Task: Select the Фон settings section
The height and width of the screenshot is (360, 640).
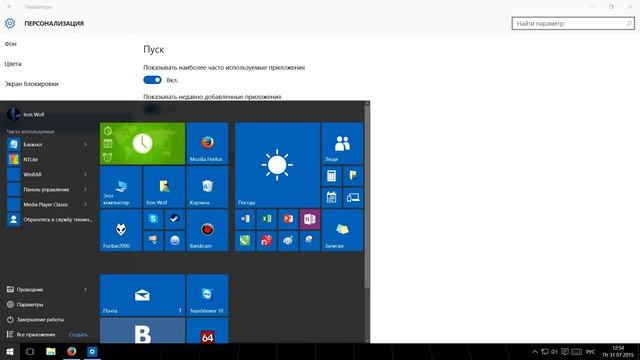Action: point(11,44)
